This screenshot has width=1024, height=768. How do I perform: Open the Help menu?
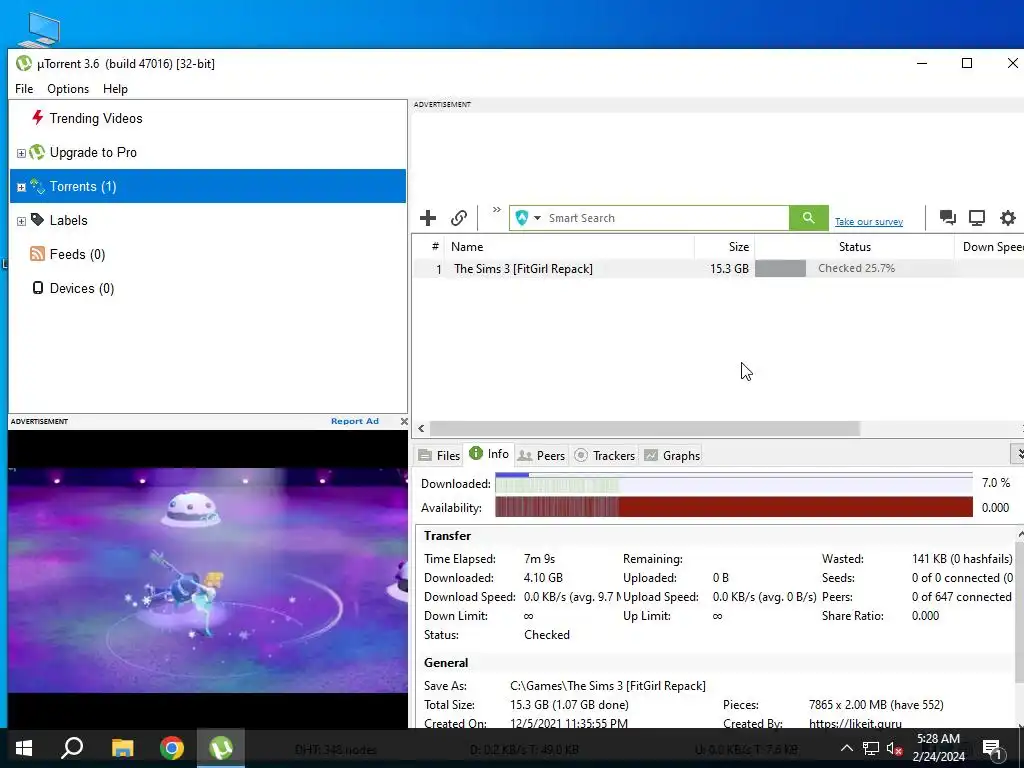(115, 89)
